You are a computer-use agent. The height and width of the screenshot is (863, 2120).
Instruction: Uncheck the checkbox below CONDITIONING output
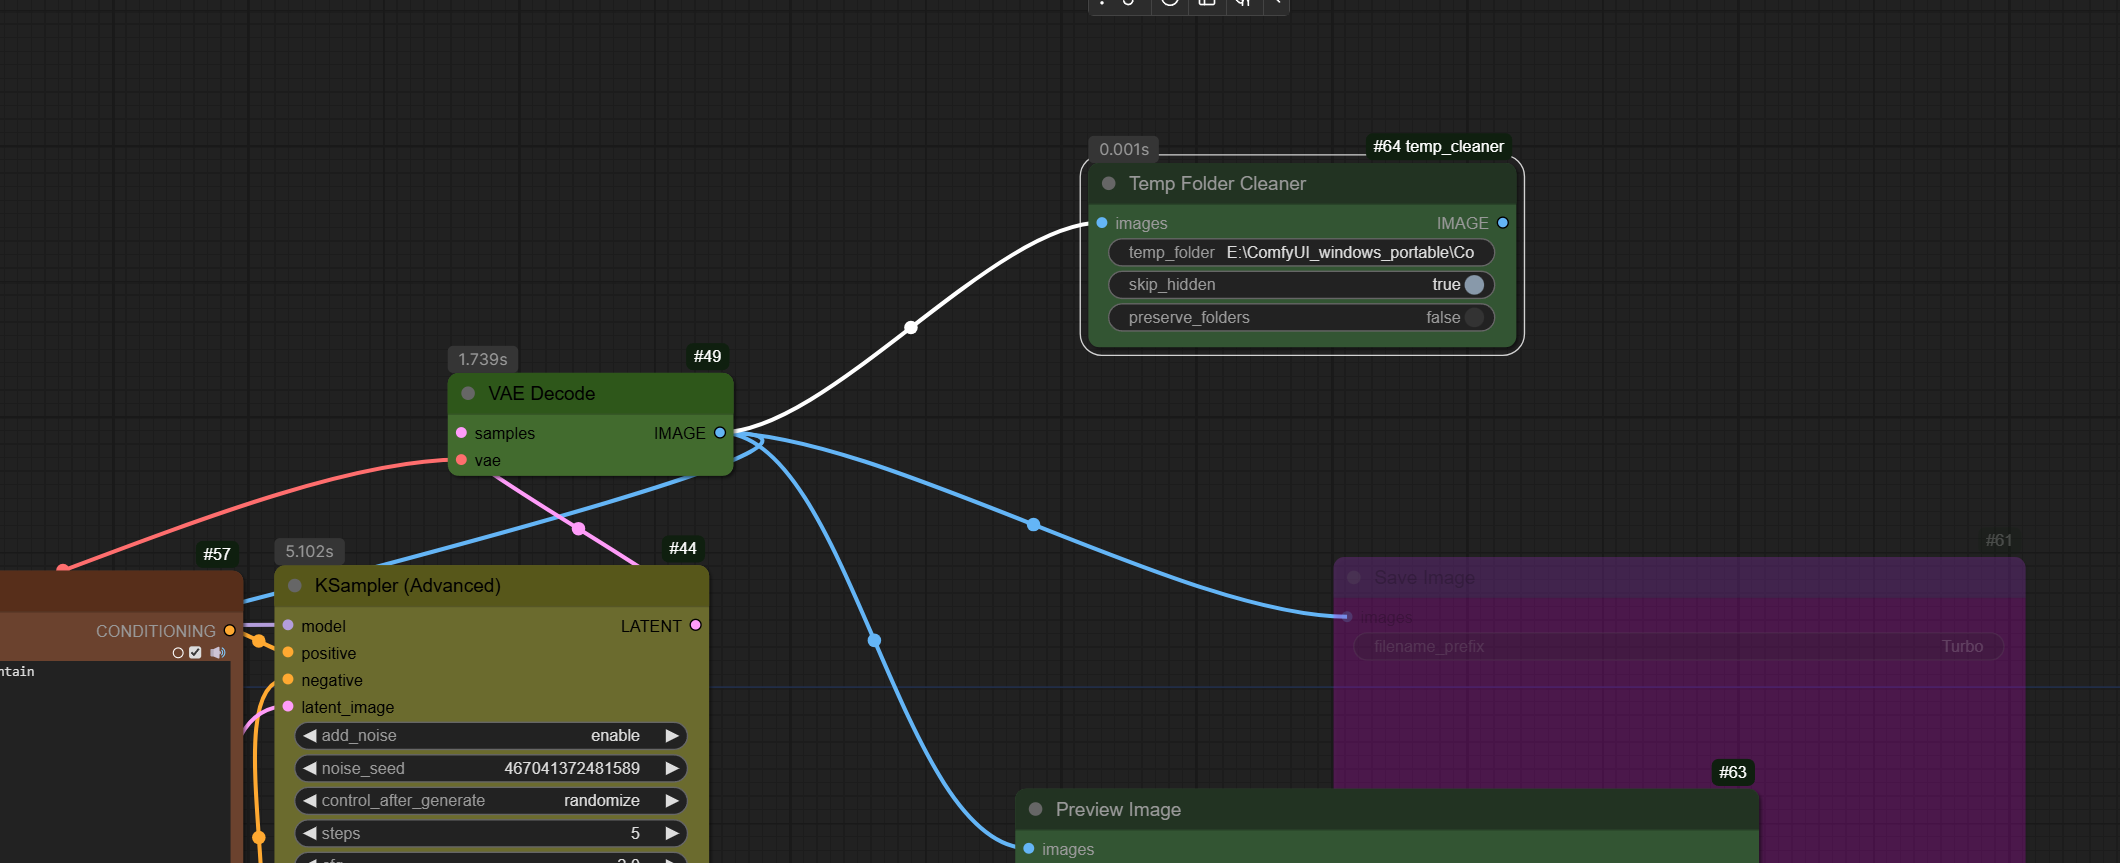195,653
